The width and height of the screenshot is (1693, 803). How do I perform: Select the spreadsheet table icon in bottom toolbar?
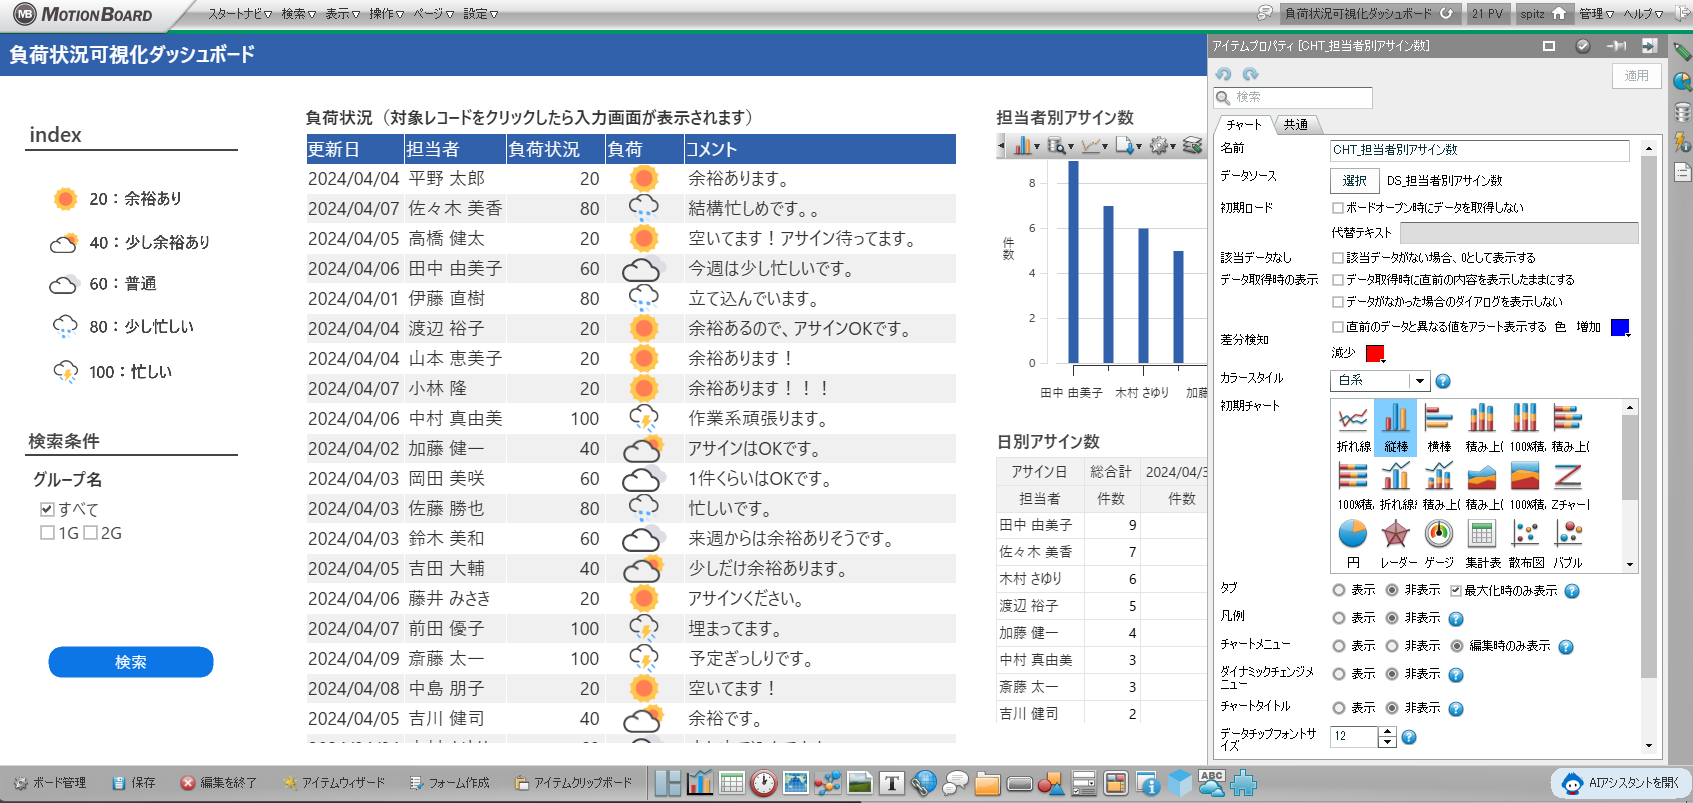[x=732, y=783]
